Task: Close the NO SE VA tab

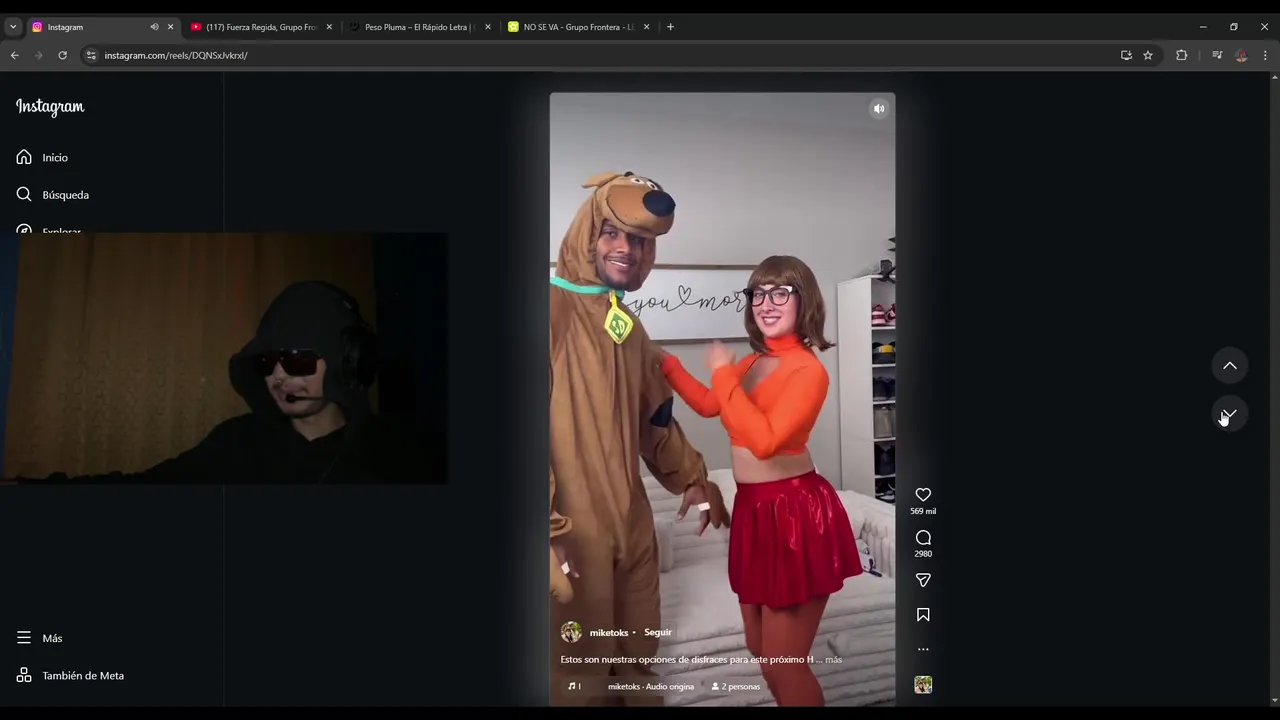Action: 646,27
